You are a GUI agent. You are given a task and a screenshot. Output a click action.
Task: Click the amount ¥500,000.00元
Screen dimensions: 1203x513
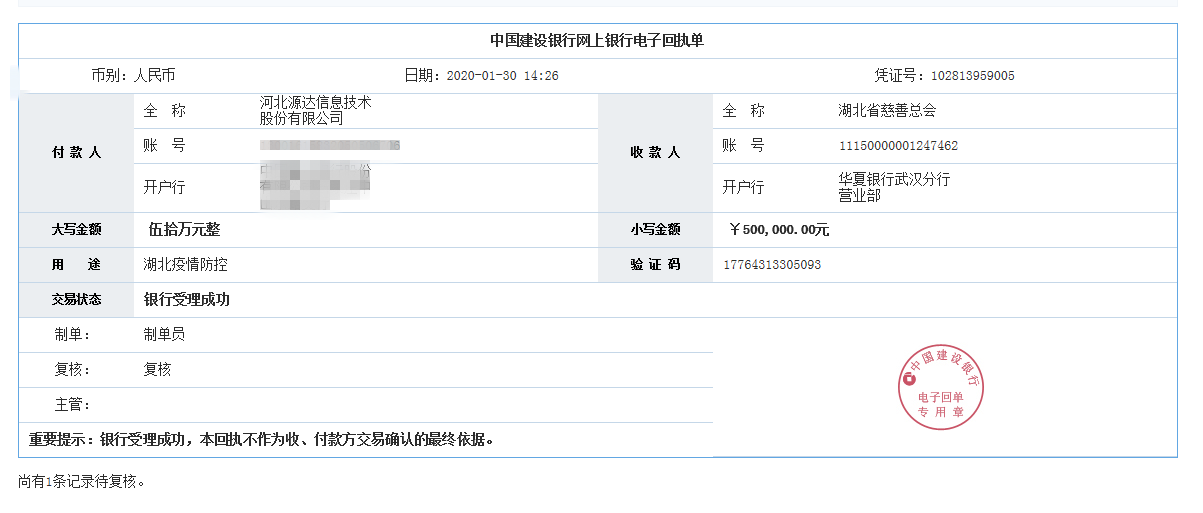click(x=778, y=230)
